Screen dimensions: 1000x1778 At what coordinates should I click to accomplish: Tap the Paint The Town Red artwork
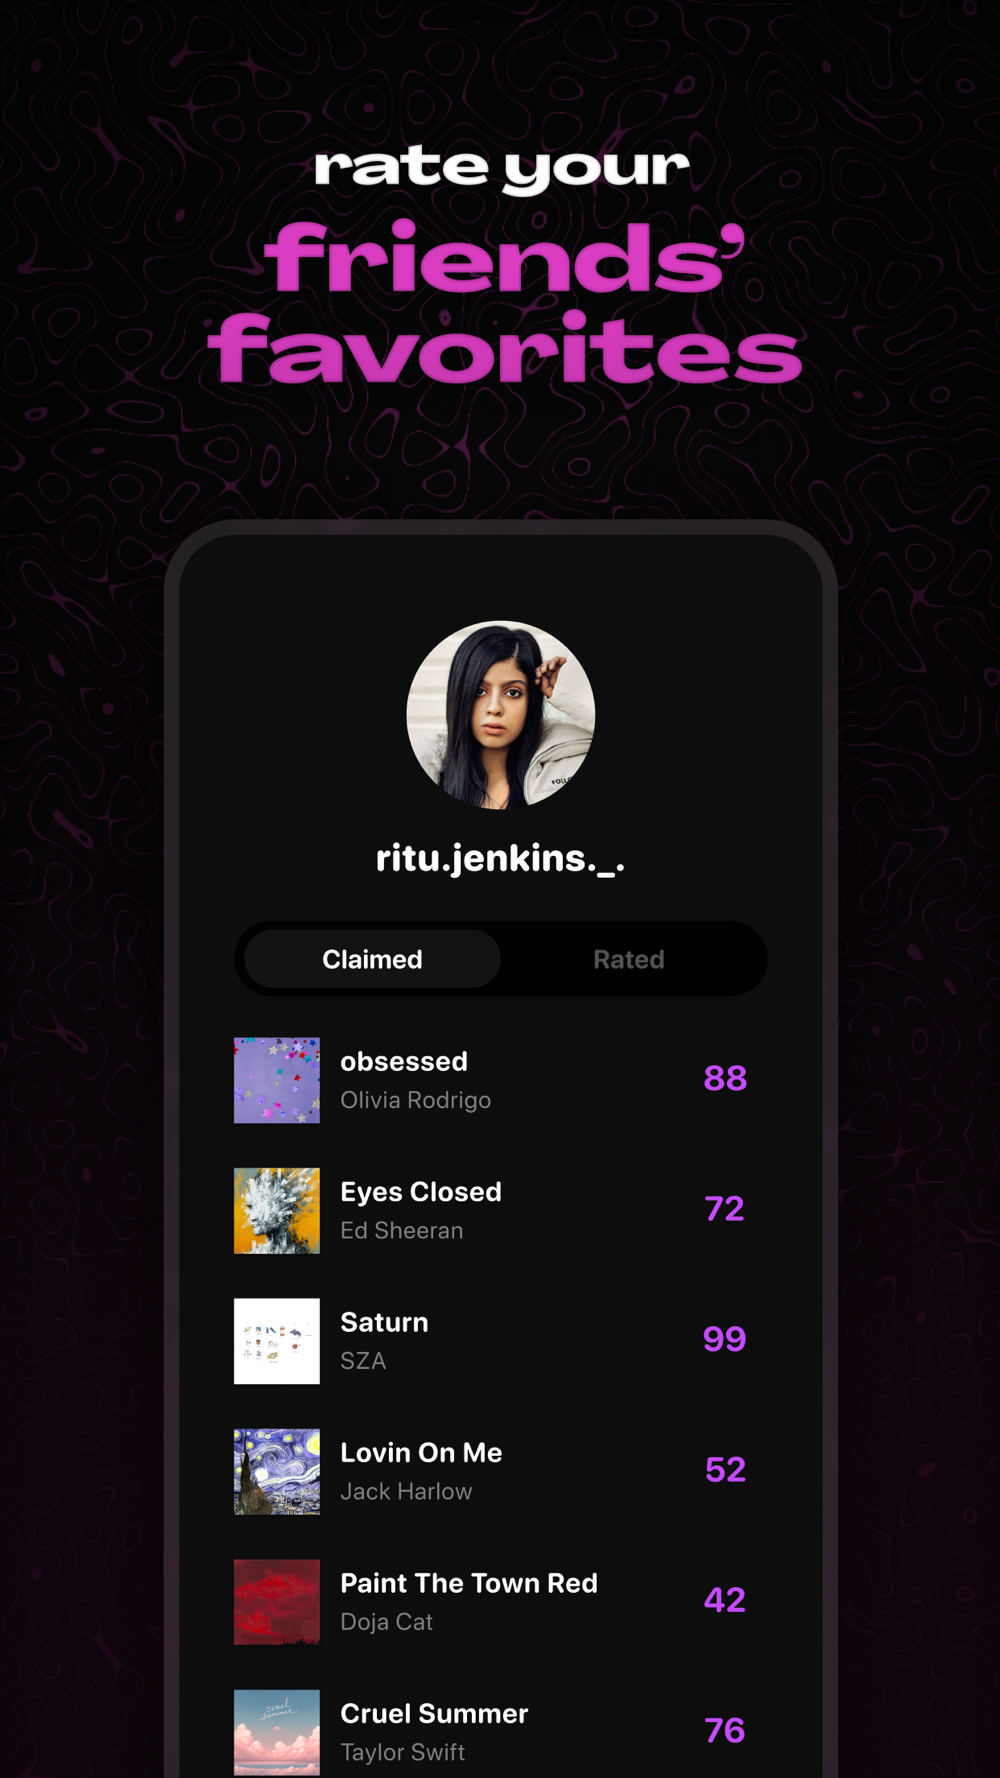(x=277, y=1602)
